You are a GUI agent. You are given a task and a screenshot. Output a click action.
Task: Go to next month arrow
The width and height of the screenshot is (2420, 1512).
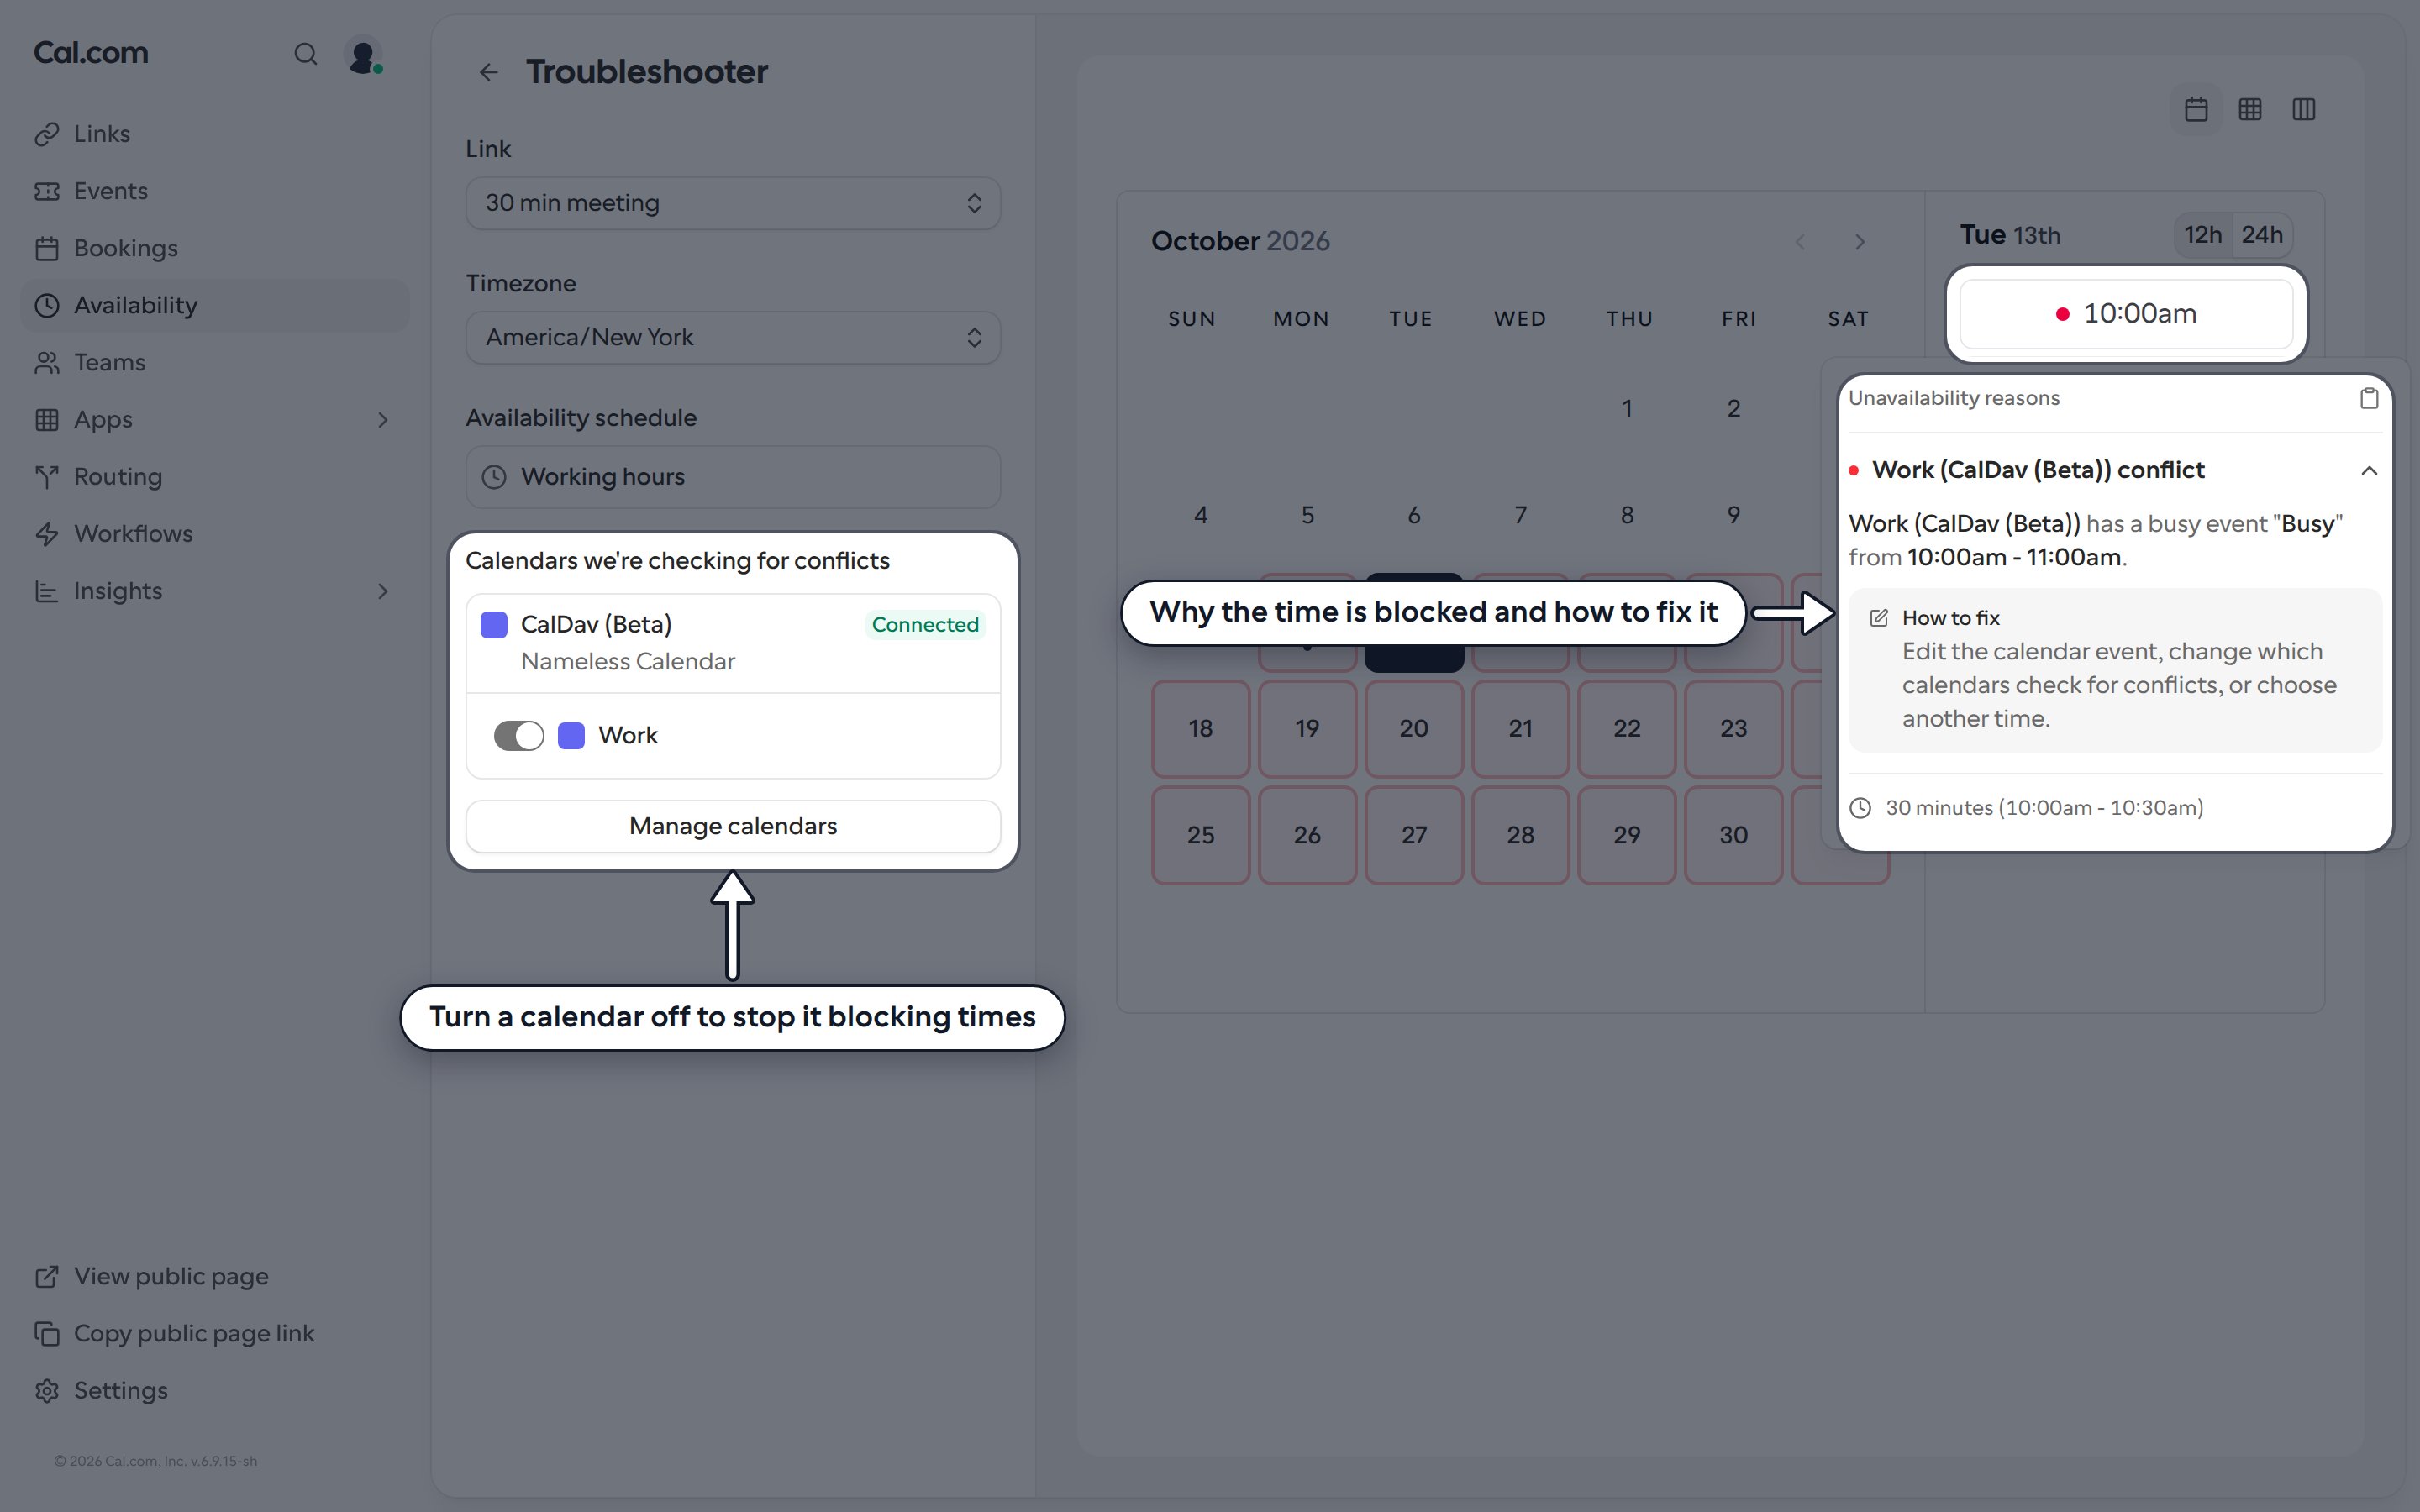pyautogui.click(x=1860, y=242)
